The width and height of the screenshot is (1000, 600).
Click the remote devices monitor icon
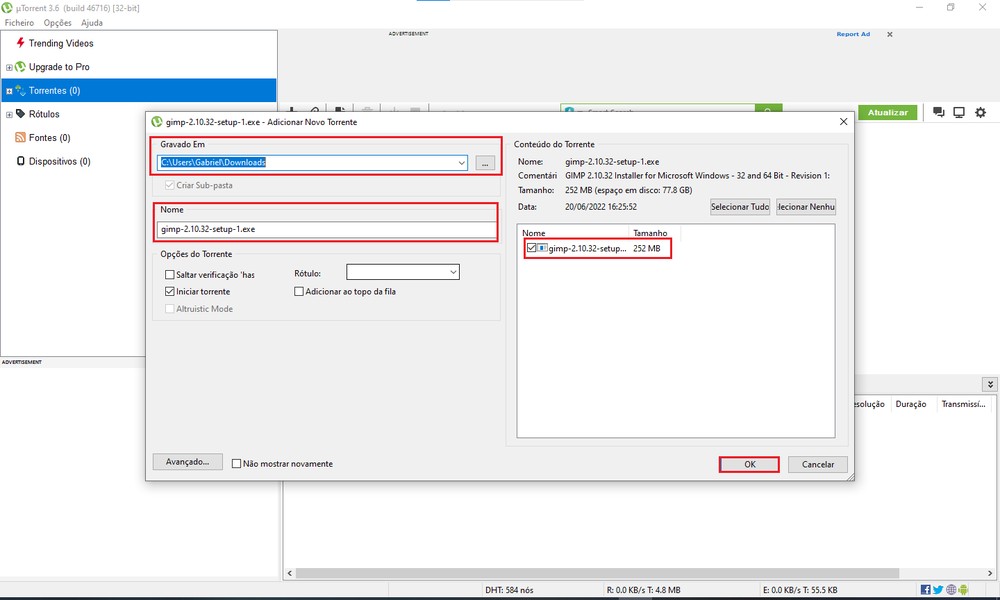tap(958, 113)
